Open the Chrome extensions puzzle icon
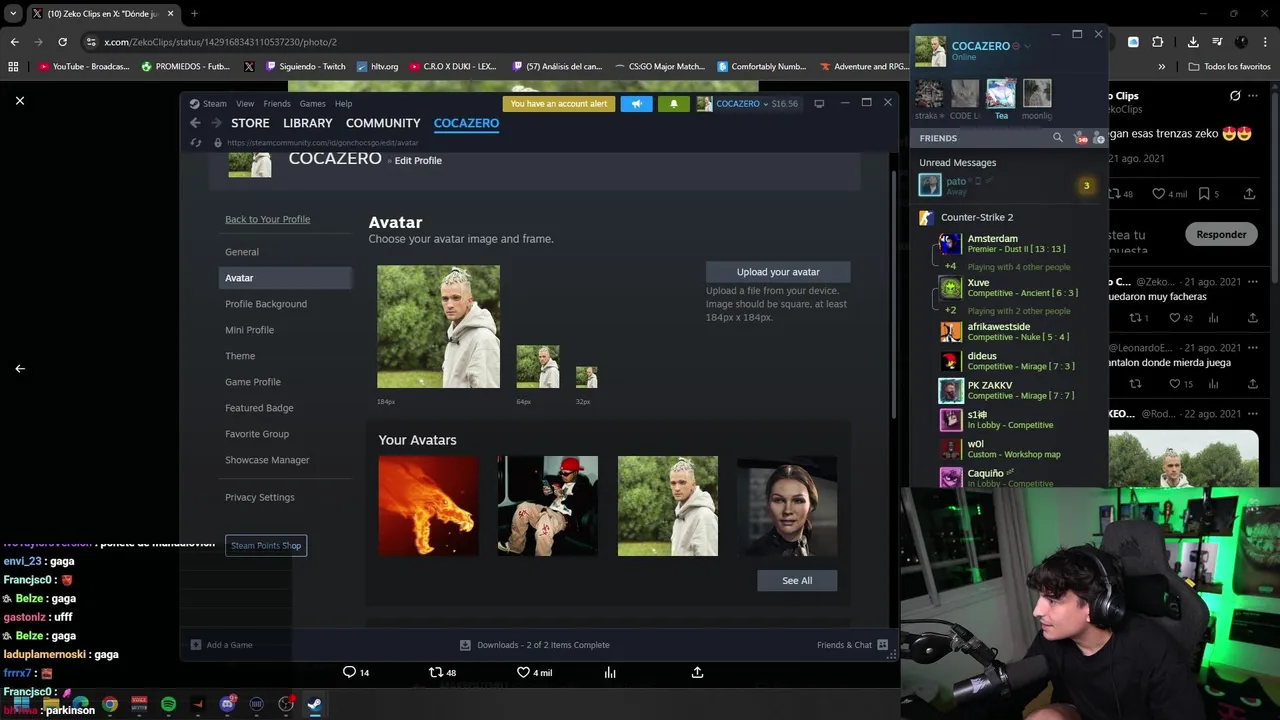 1158,42
